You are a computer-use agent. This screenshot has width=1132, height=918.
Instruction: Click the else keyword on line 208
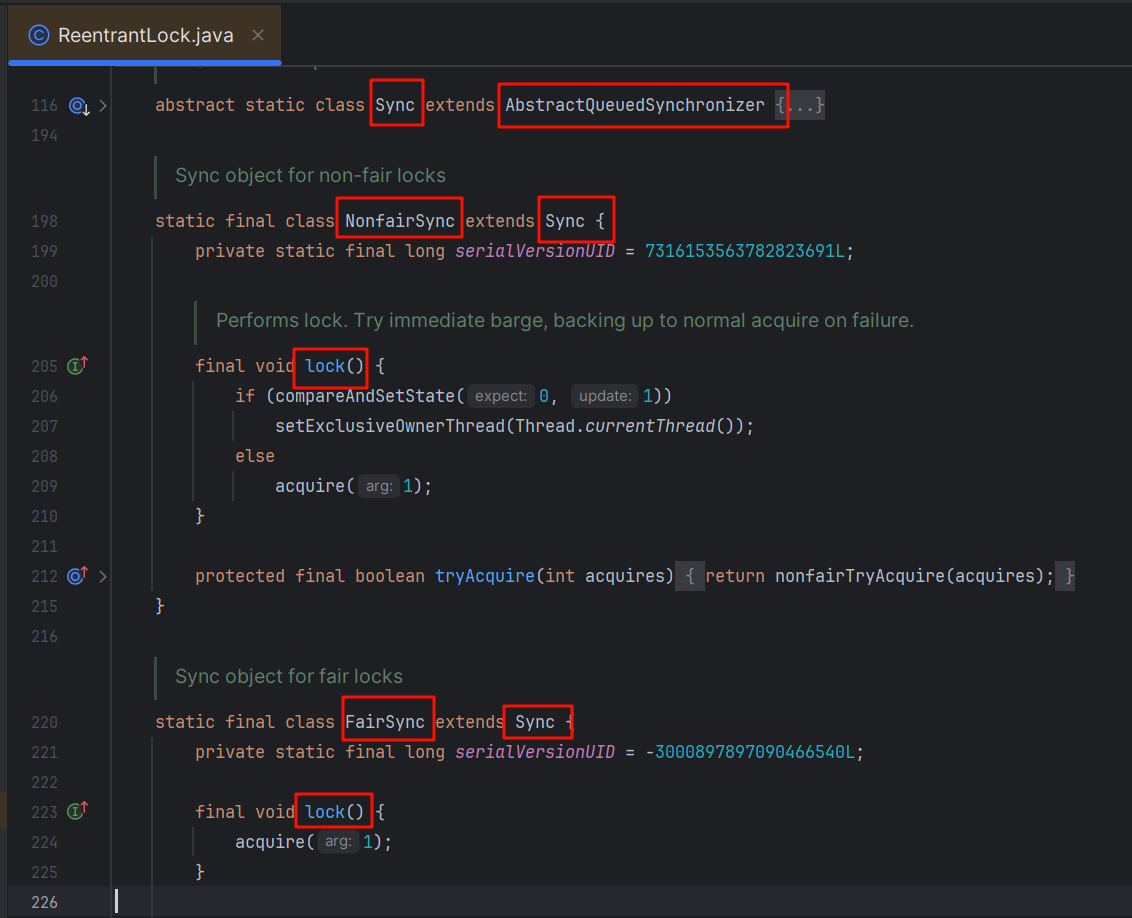coord(255,456)
